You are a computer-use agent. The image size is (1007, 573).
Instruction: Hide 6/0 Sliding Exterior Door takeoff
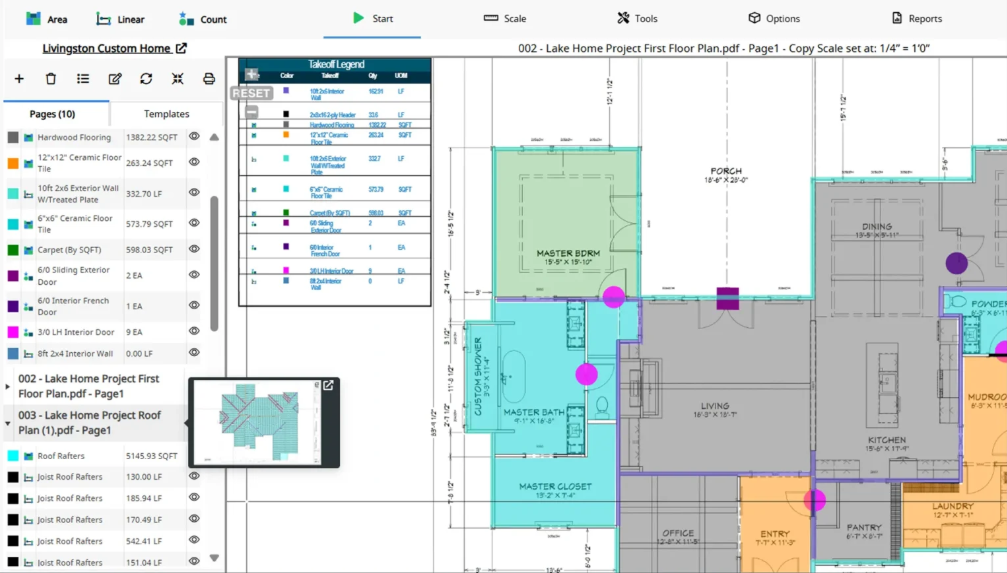pyautogui.click(x=194, y=274)
